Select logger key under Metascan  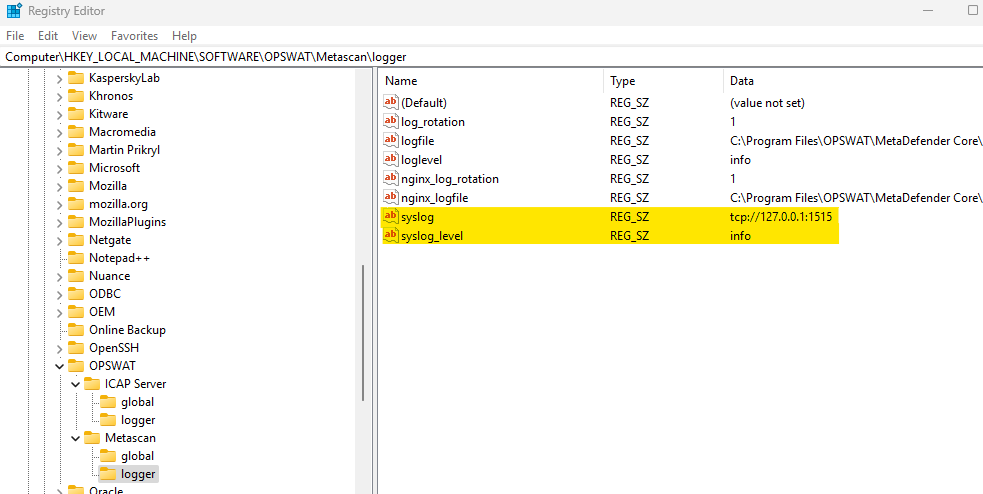[138, 474]
